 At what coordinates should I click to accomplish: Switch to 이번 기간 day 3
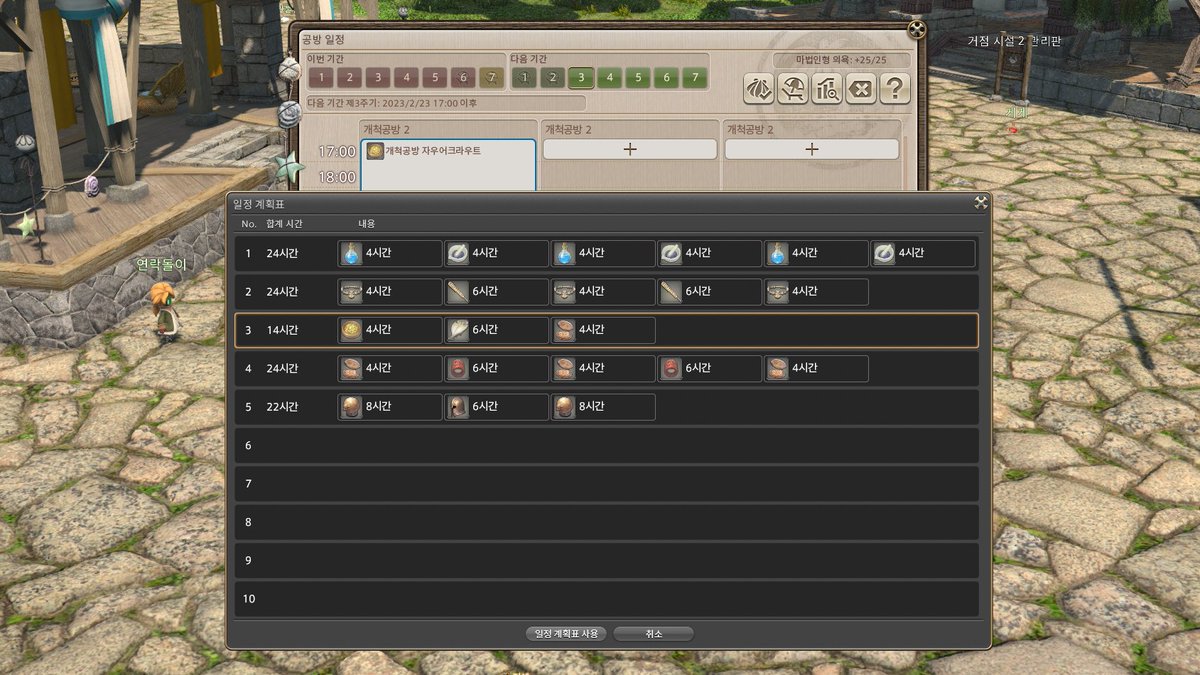pyautogui.click(x=377, y=78)
